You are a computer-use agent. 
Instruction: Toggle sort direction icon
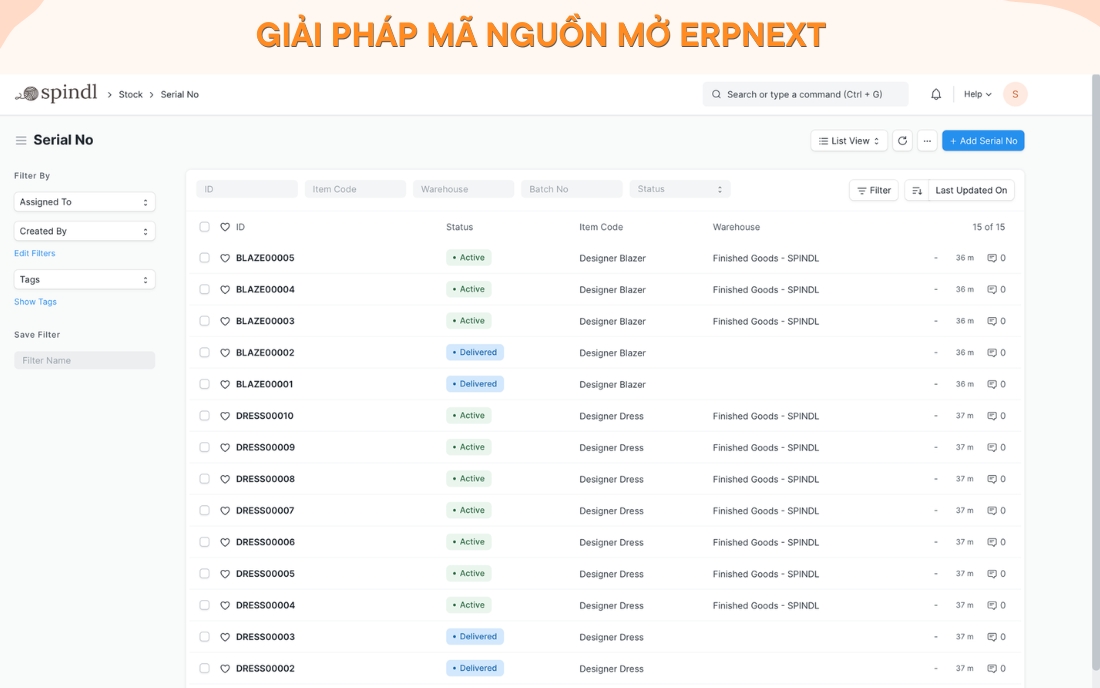coord(916,190)
